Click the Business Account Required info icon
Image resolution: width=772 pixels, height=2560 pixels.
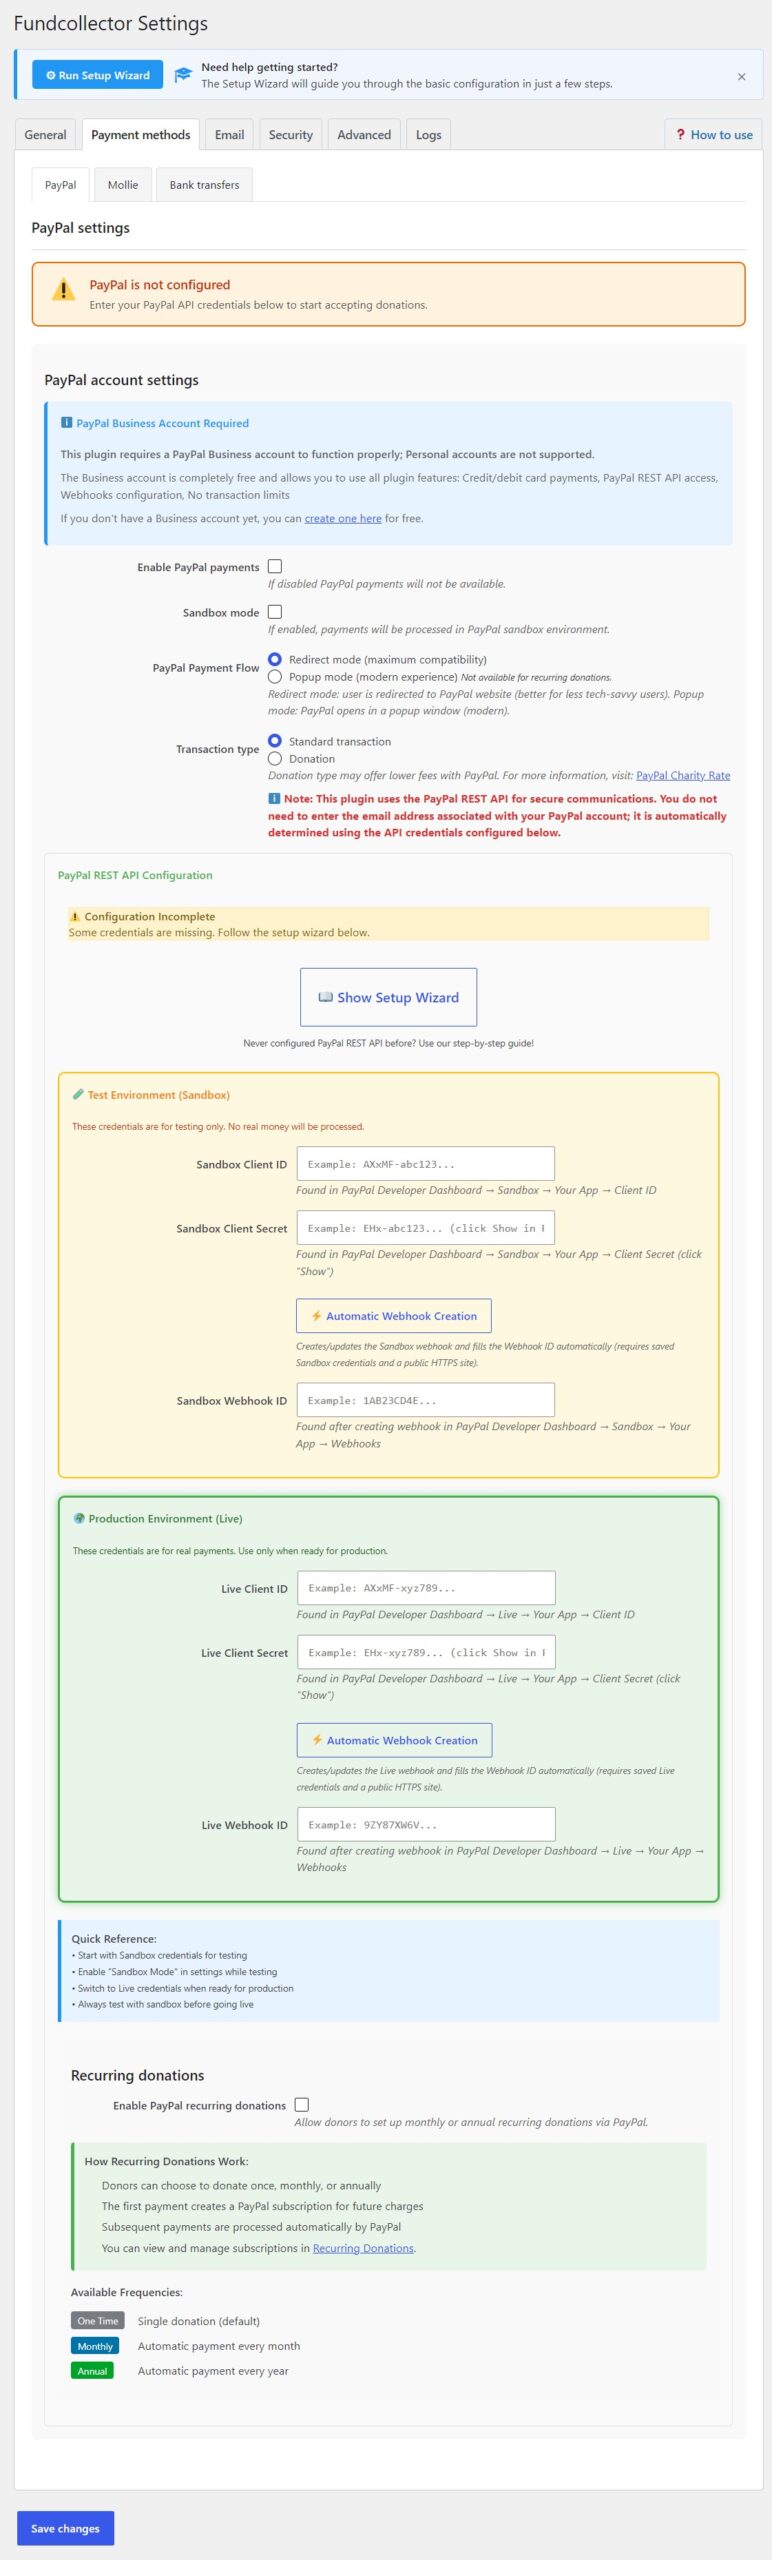(67, 423)
